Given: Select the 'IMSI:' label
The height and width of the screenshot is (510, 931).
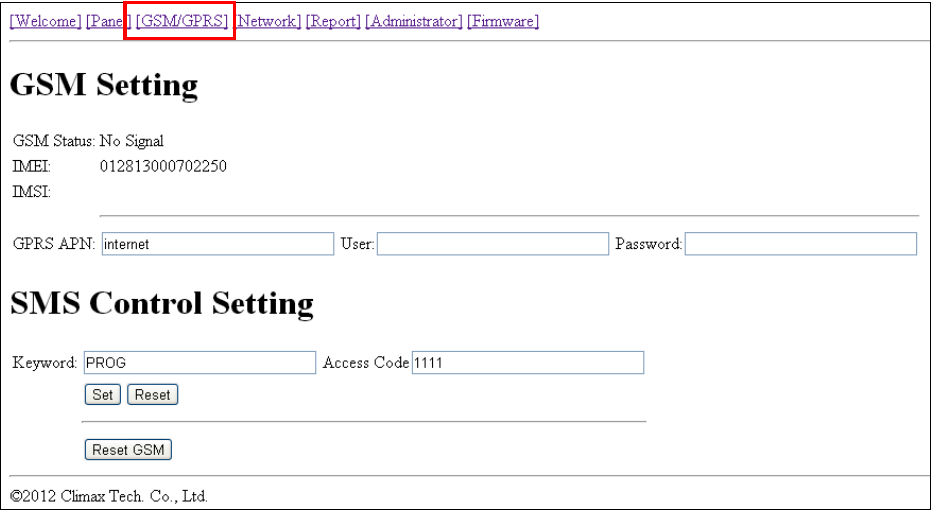Looking at the screenshot, I should click(x=31, y=192).
